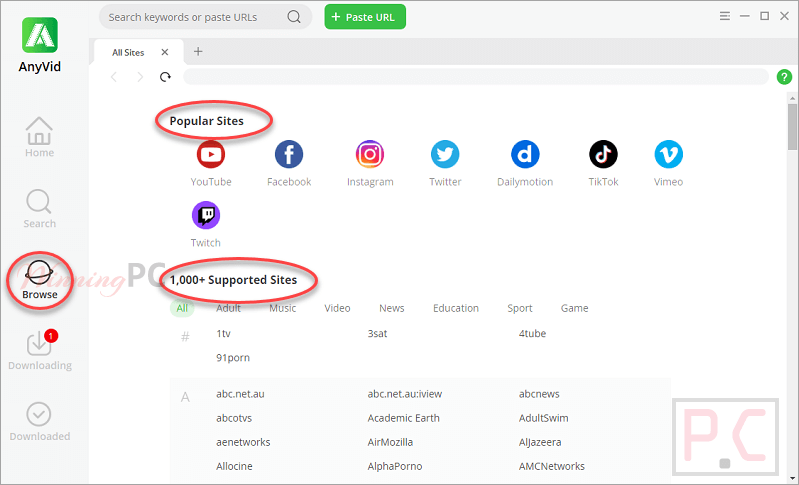The width and height of the screenshot is (799, 485).
Task: Open the Twitch site icon
Action: click(x=206, y=215)
